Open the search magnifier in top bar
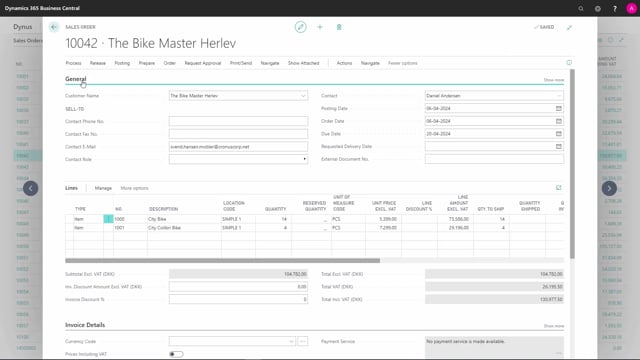 click(581, 8)
